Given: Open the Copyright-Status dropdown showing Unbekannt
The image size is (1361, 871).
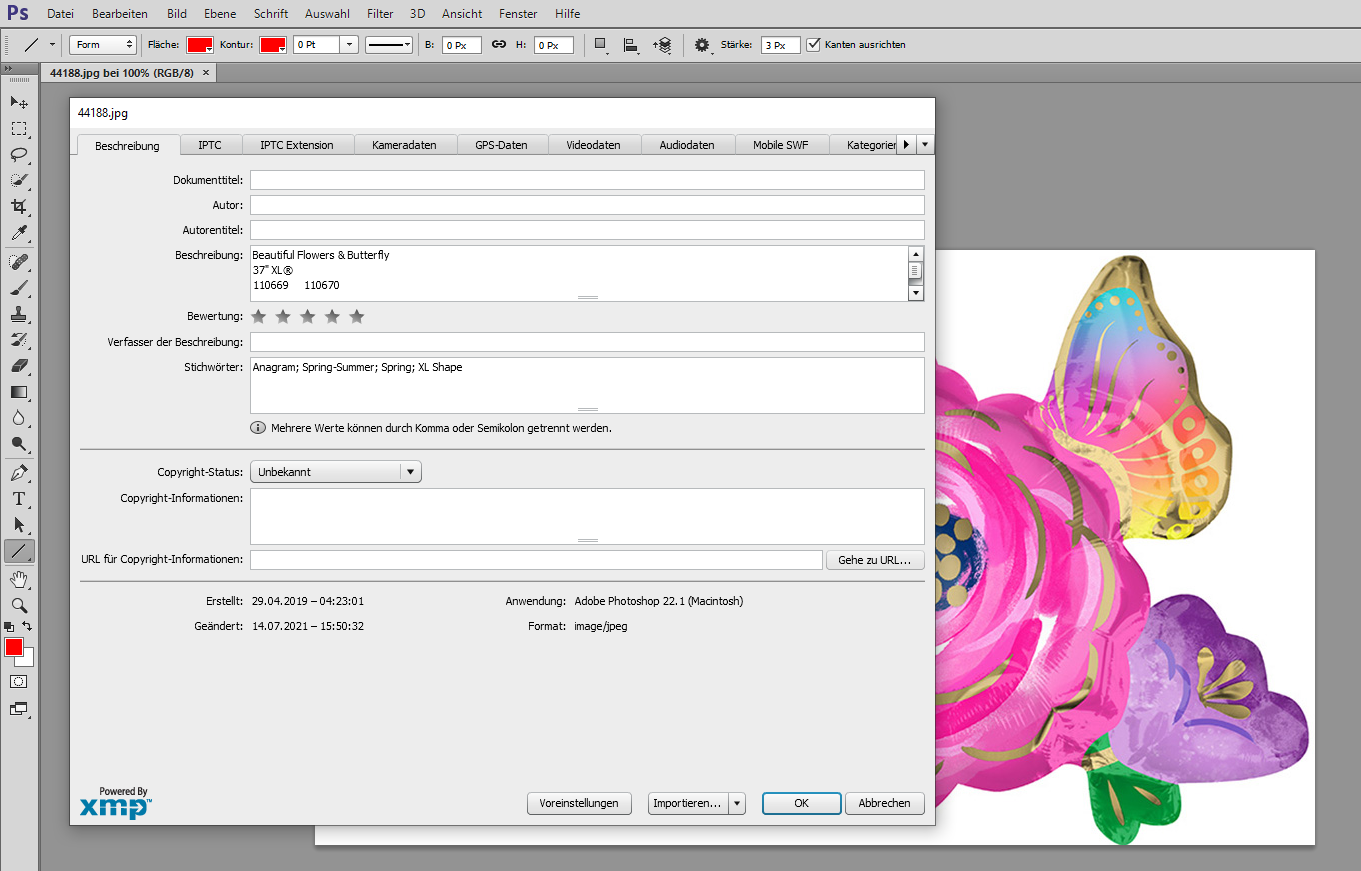Looking at the screenshot, I should [x=410, y=471].
